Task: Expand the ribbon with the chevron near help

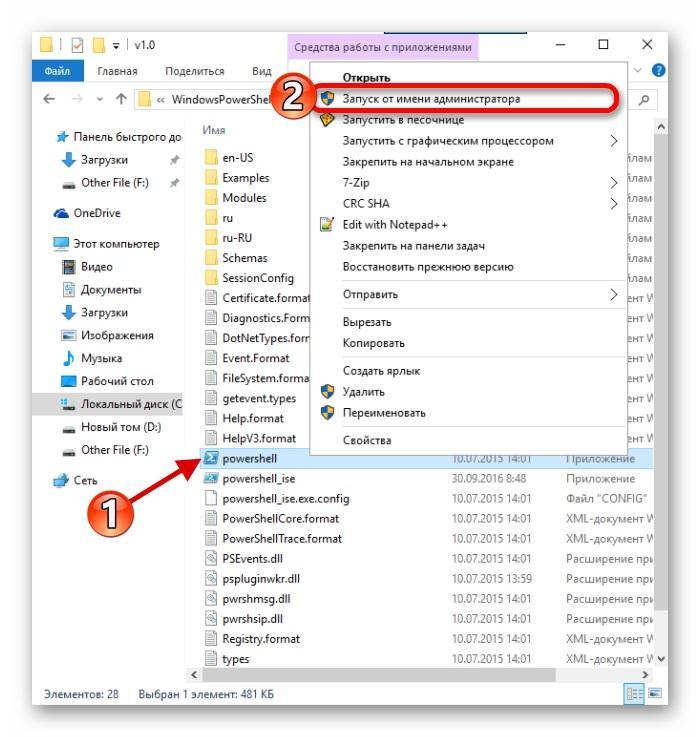Action: point(638,71)
